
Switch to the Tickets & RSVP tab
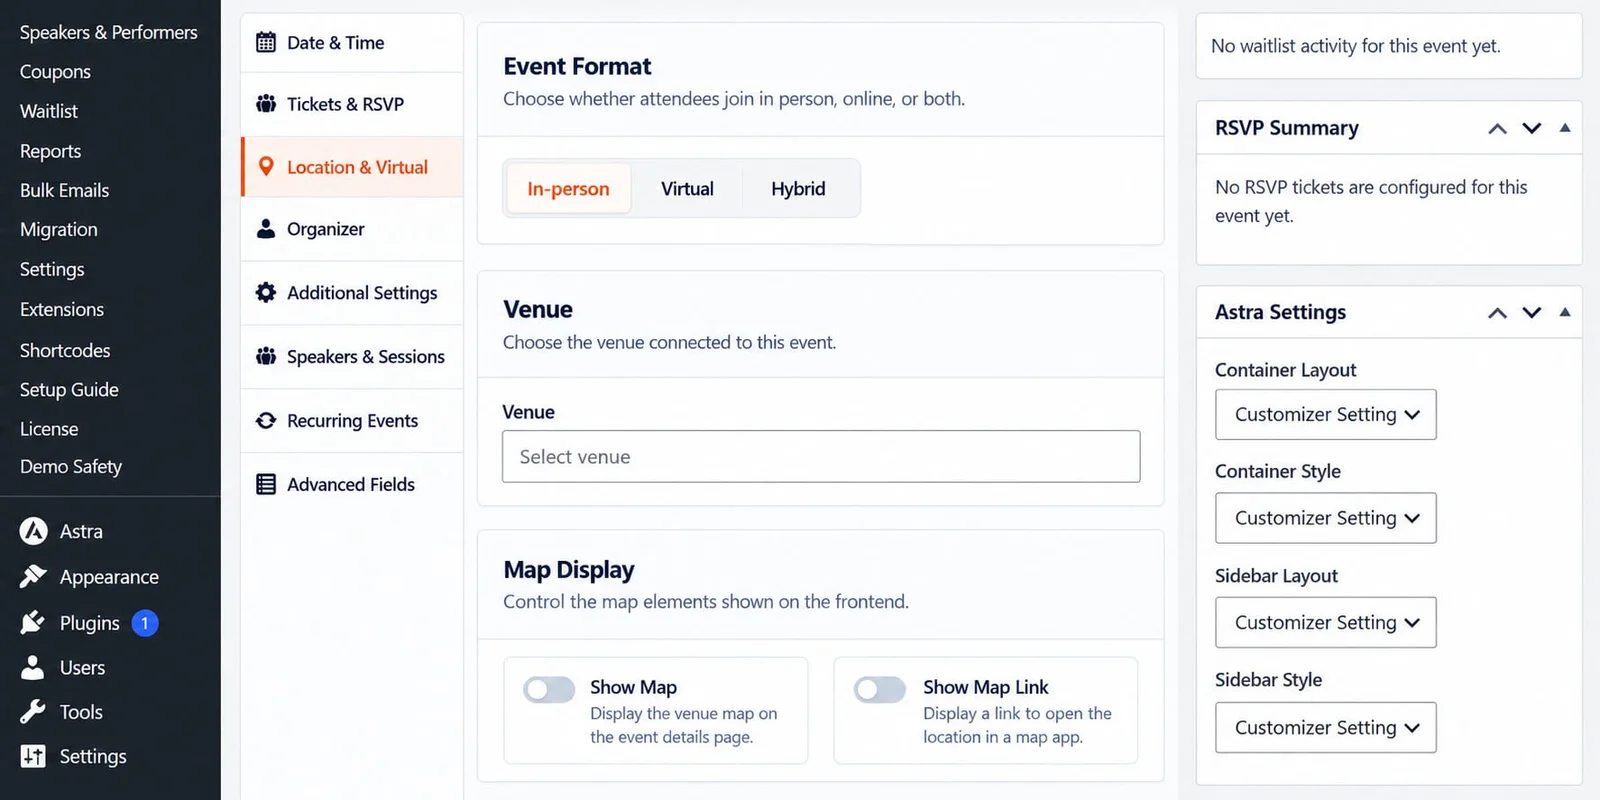[352, 104]
